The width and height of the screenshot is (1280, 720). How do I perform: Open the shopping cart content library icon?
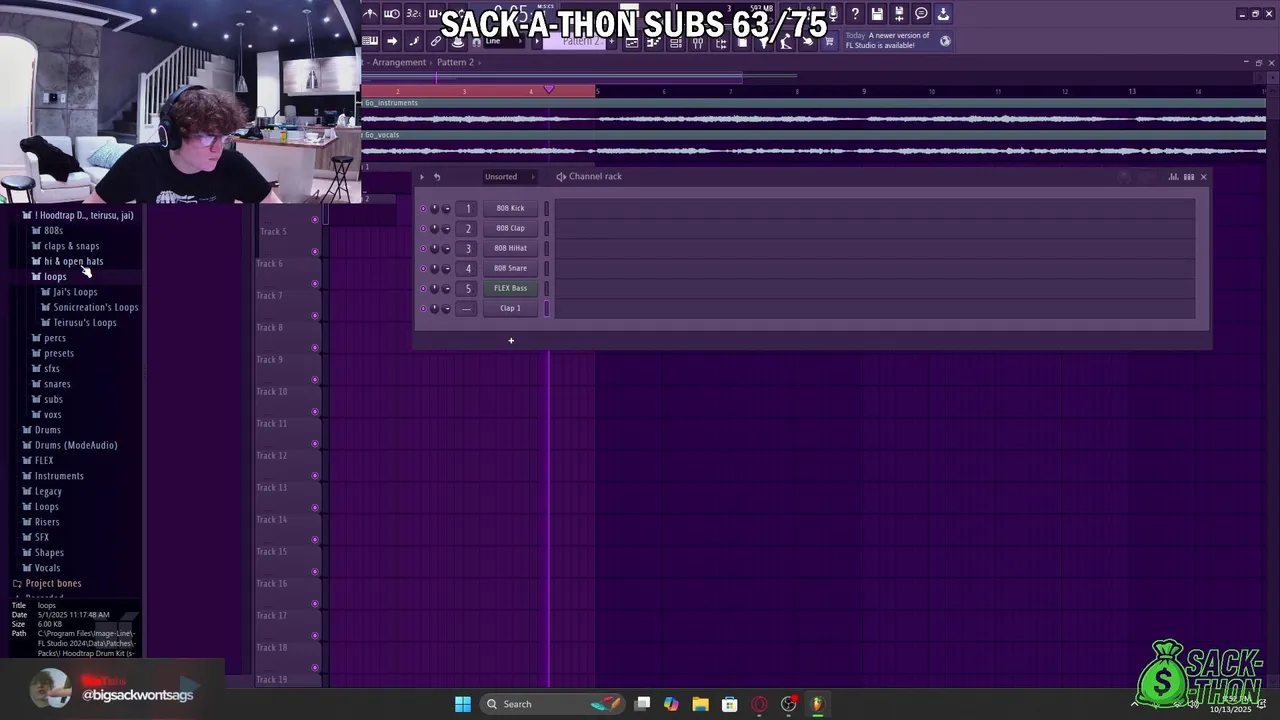click(829, 41)
